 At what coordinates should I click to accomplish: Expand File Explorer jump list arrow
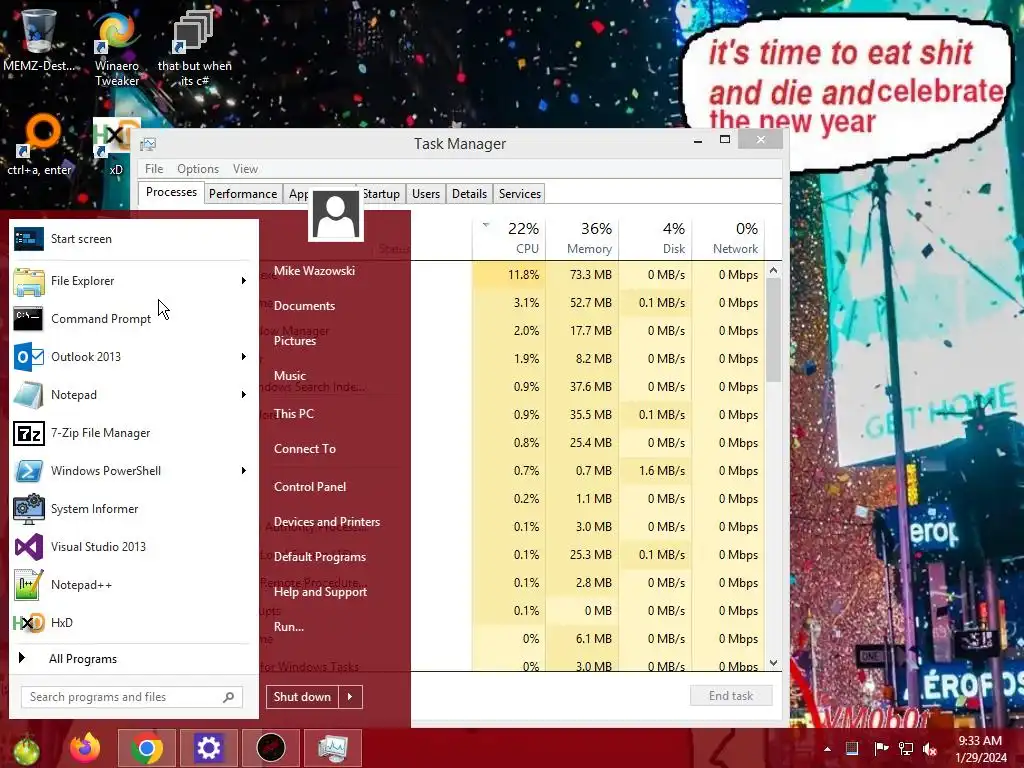click(x=244, y=281)
